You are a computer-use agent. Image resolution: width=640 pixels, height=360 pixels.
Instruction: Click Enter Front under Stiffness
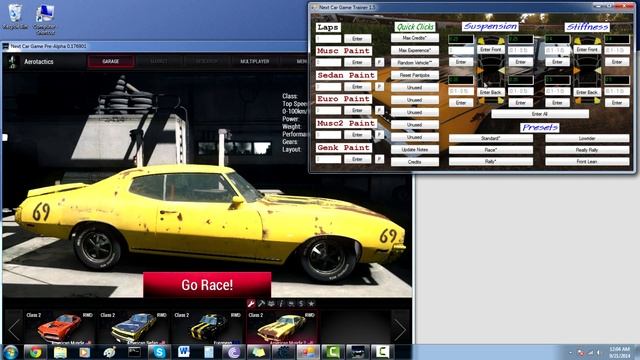587,49
